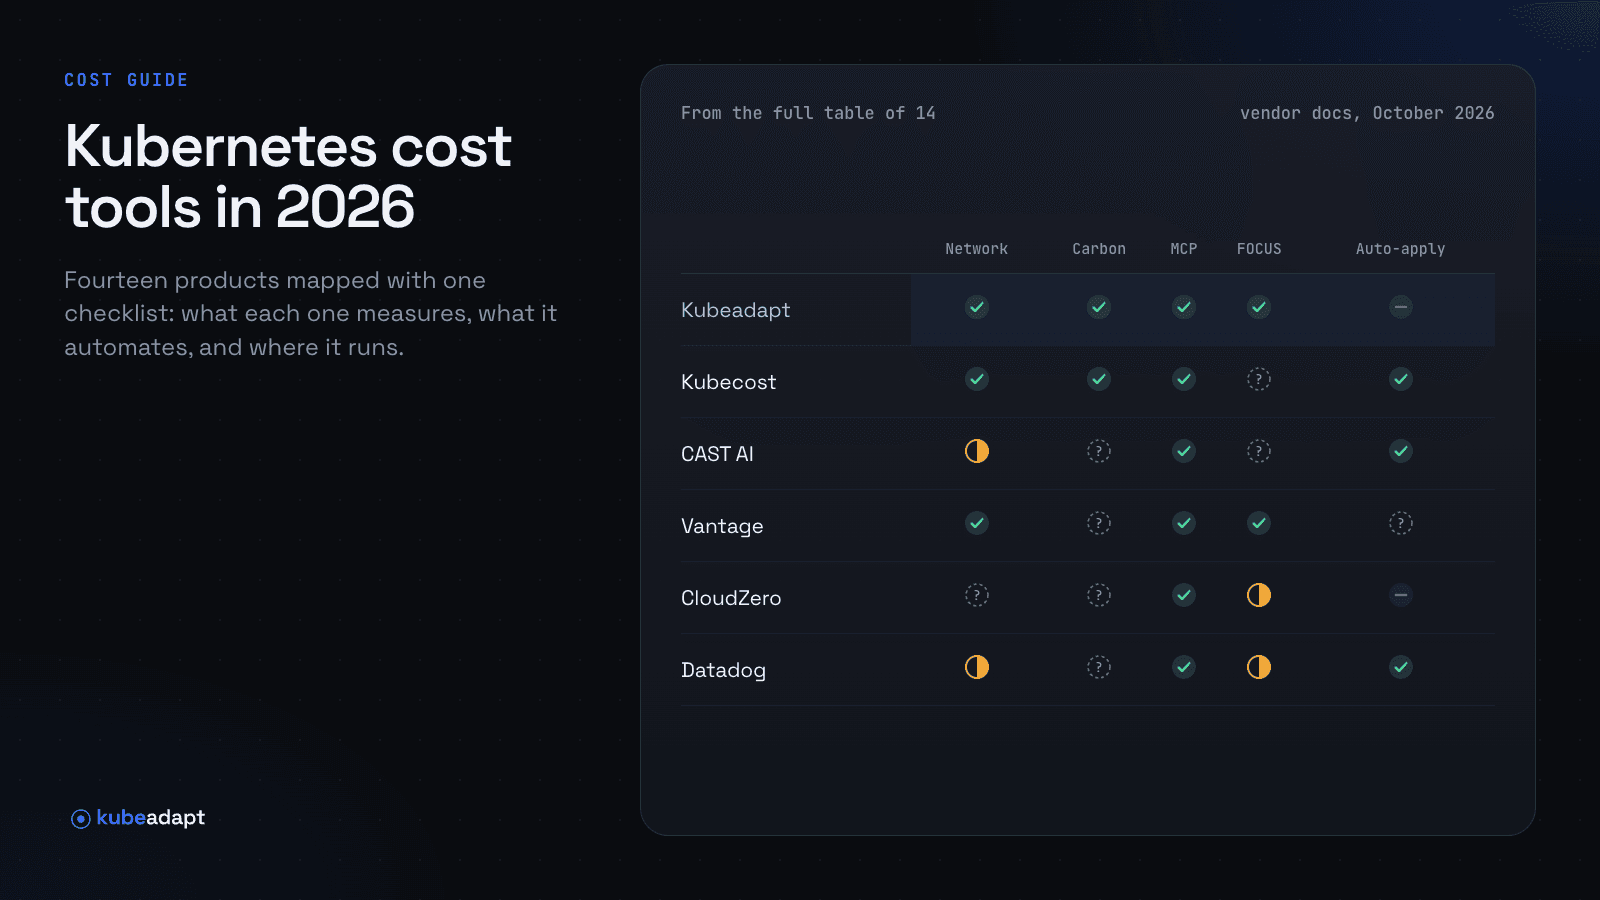Viewport: 1600px width, 900px height.
Task: Click Datadog's Network half-circle icon
Action: click(977, 667)
